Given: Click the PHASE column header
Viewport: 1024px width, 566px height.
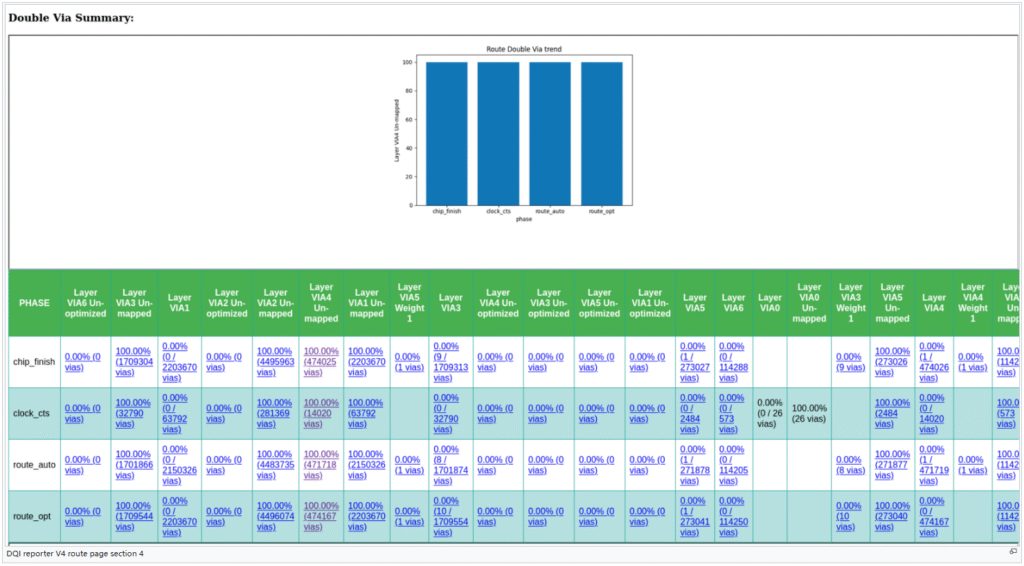Looking at the screenshot, I should tap(34, 303).
